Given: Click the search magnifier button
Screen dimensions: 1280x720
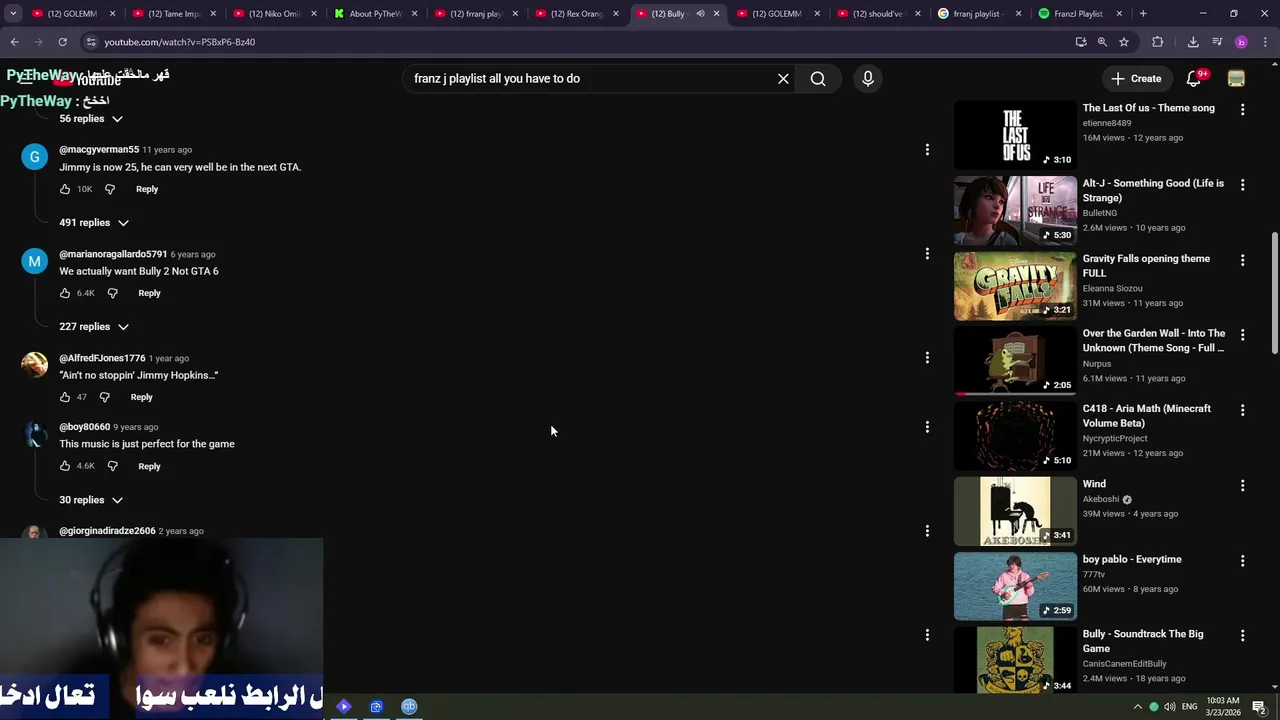Looking at the screenshot, I should click(818, 79).
